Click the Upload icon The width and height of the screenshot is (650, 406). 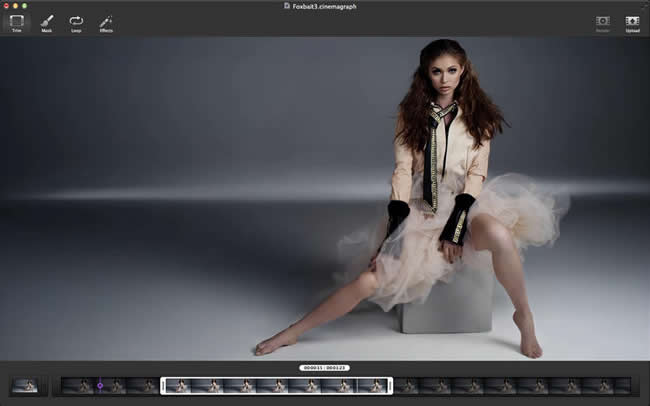tap(632, 22)
